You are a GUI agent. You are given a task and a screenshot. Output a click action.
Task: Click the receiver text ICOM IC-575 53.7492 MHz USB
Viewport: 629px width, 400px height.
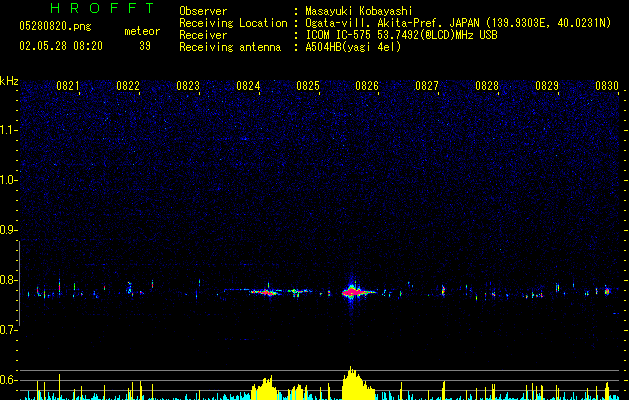click(401, 35)
